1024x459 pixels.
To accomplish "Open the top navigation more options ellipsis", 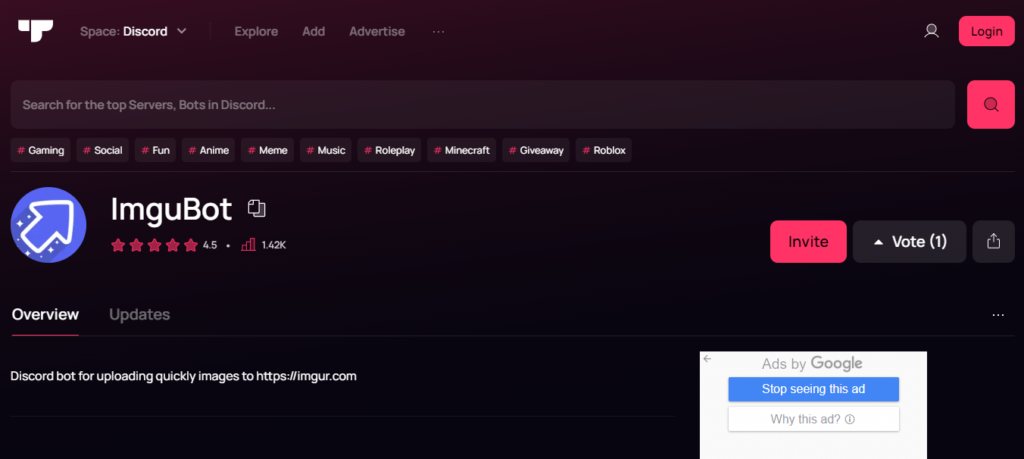I will point(438,31).
